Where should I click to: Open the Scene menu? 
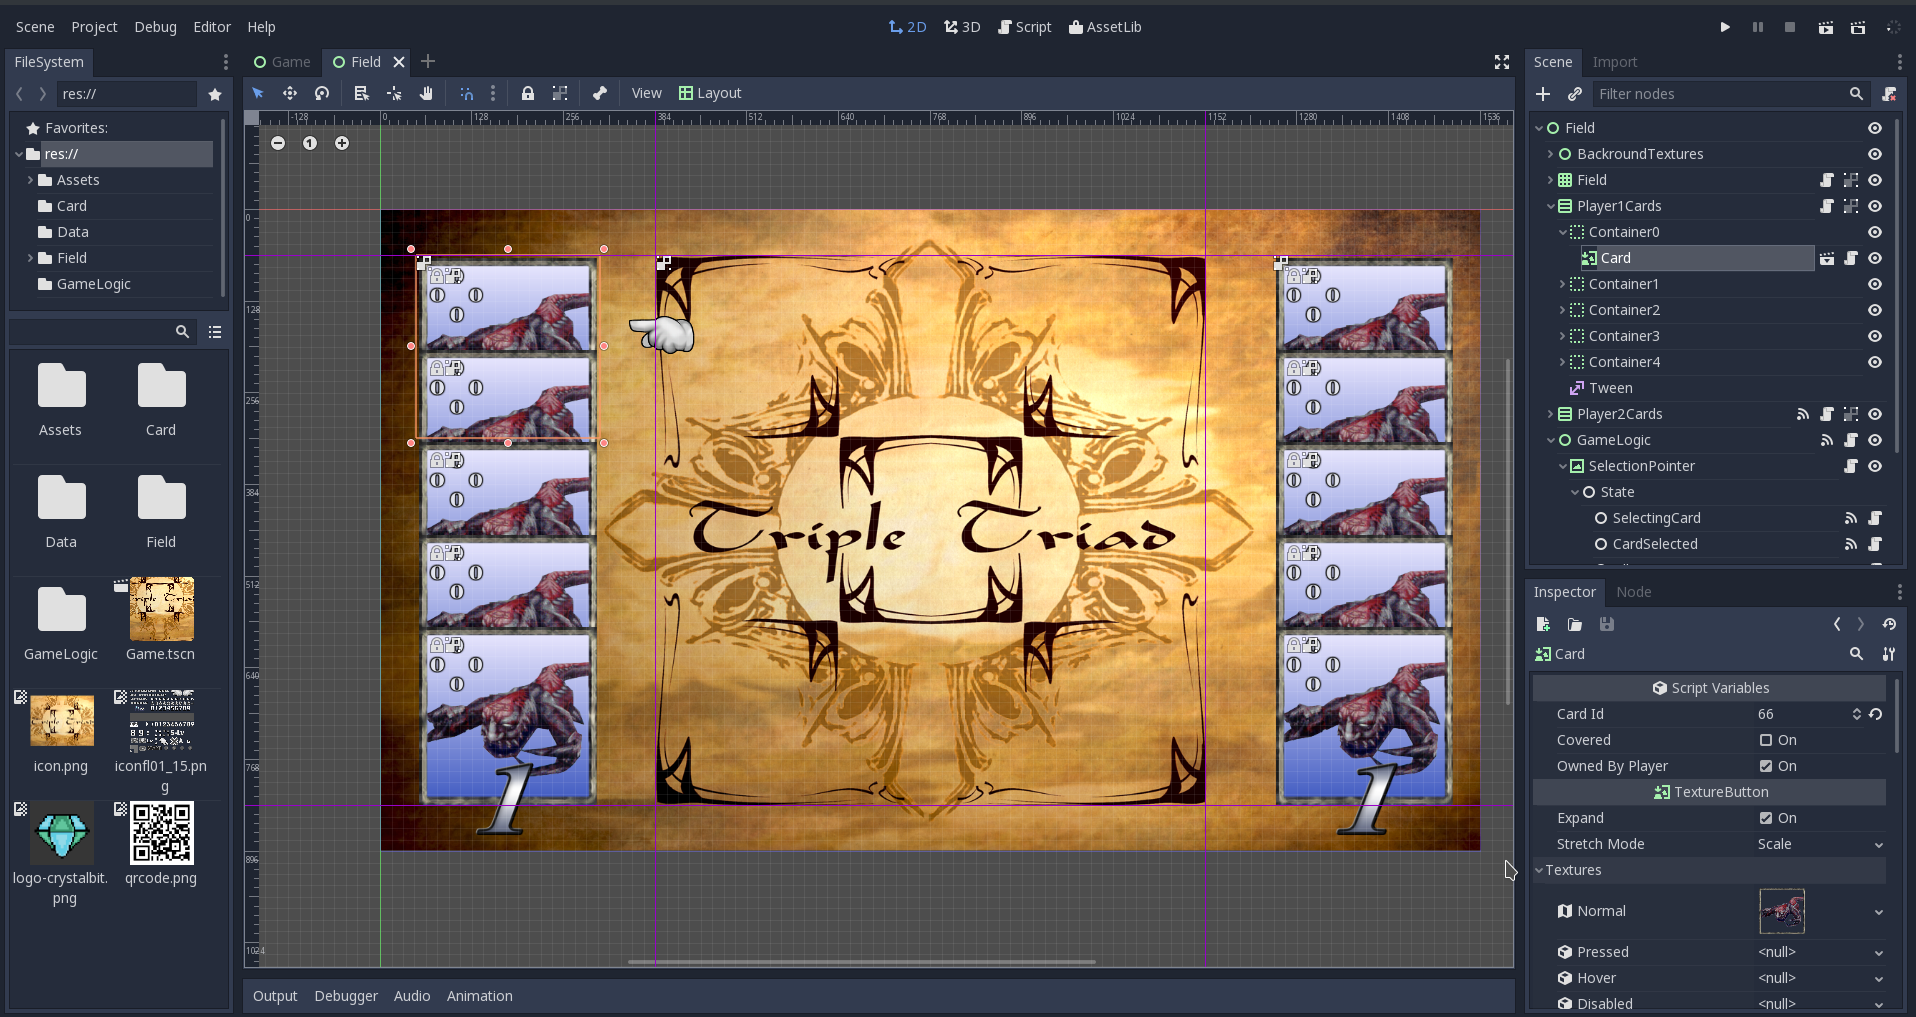(35, 27)
